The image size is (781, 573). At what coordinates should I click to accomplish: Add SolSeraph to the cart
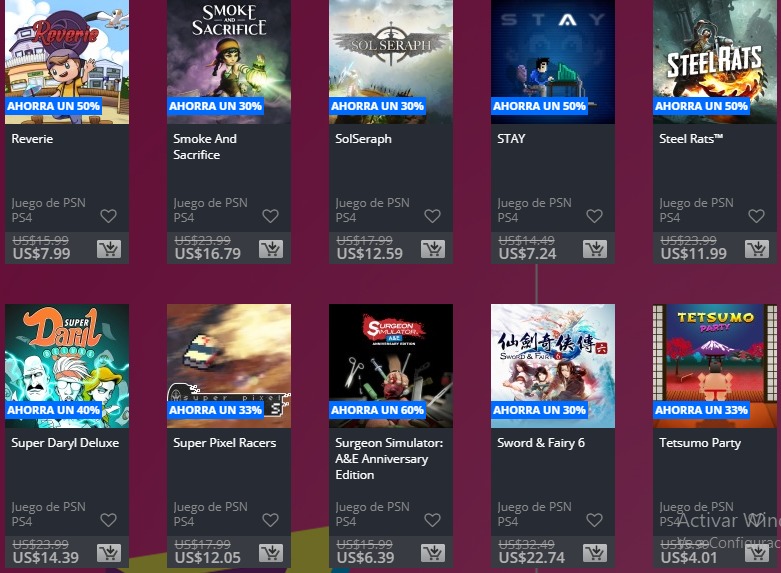(x=433, y=248)
